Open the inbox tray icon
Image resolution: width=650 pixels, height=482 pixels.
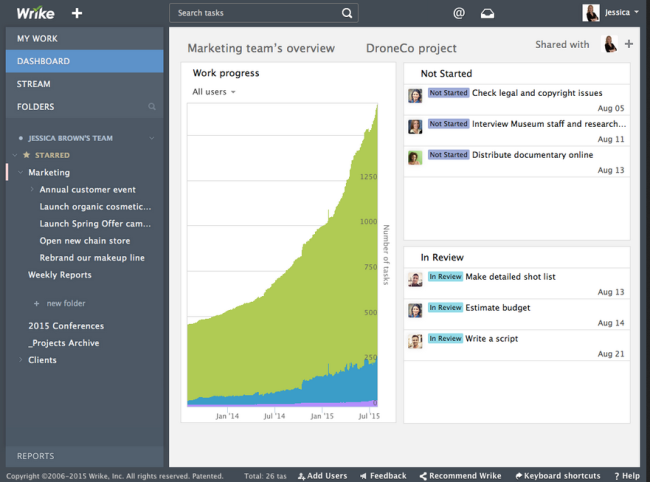[487, 13]
